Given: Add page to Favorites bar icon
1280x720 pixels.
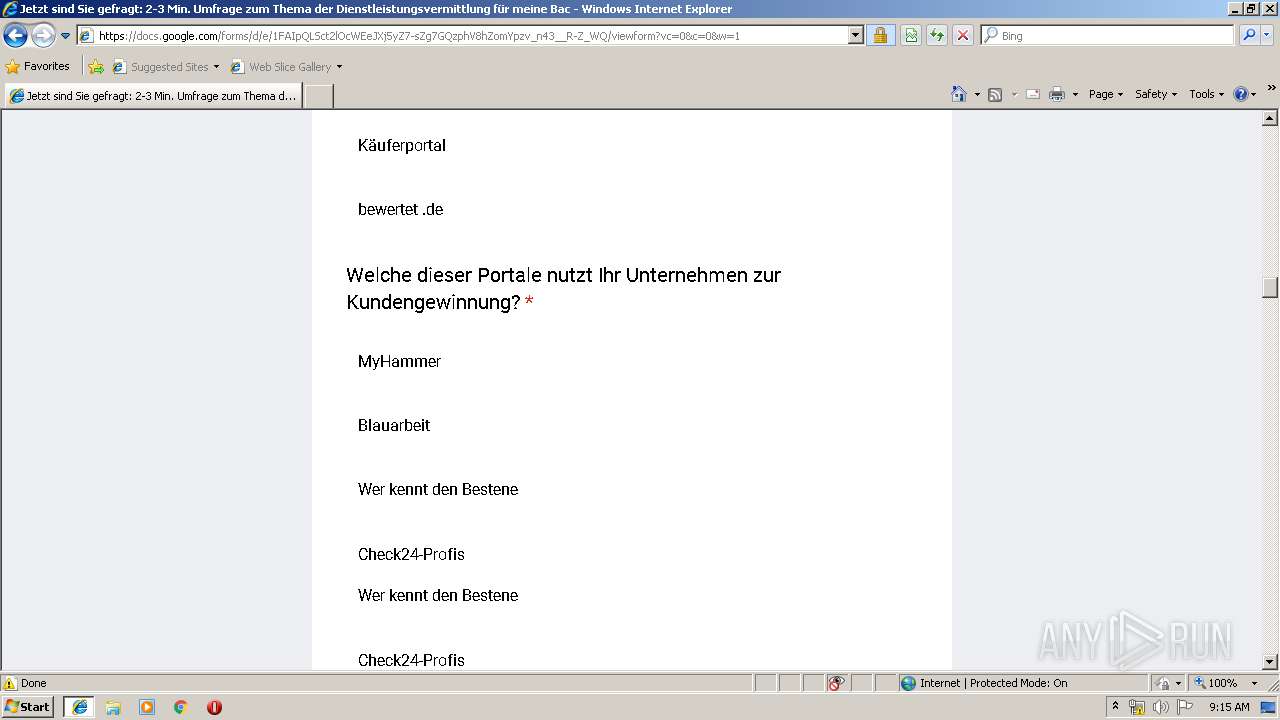Looking at the screenshot, I should (x=96, y=67).
